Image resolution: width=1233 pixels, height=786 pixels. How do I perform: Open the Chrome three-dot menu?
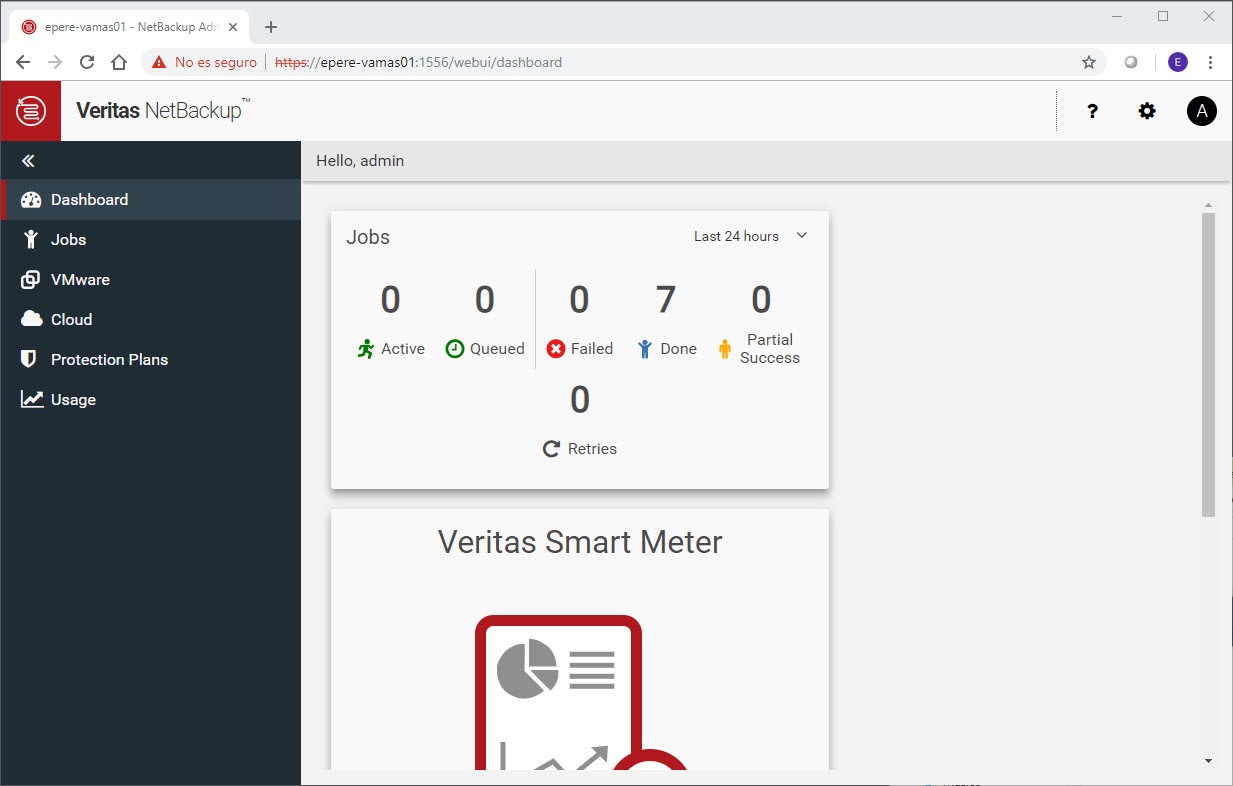pos(1211,62)
